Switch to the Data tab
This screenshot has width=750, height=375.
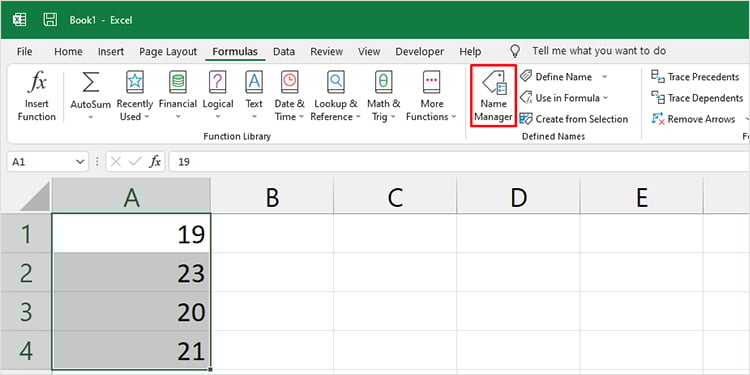tap(284, 52)
